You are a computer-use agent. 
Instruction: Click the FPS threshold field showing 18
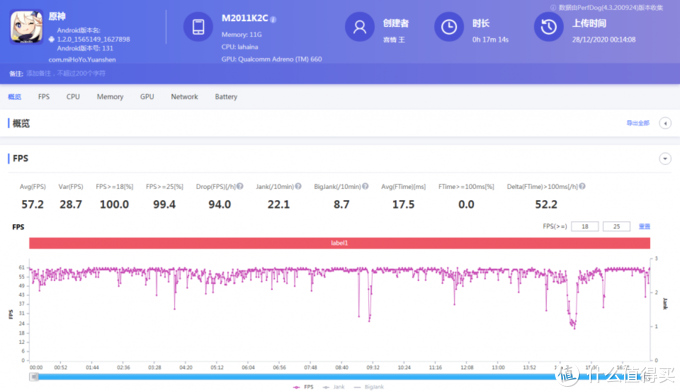(x=585, y=226)
